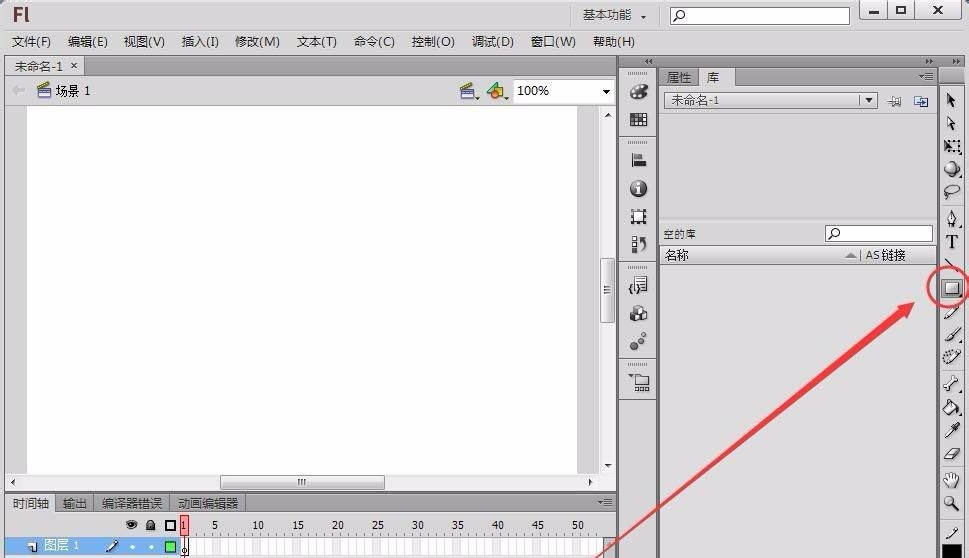Select the Lasso tool
This screenshot has width=969, height=558.
pos(952,193)
